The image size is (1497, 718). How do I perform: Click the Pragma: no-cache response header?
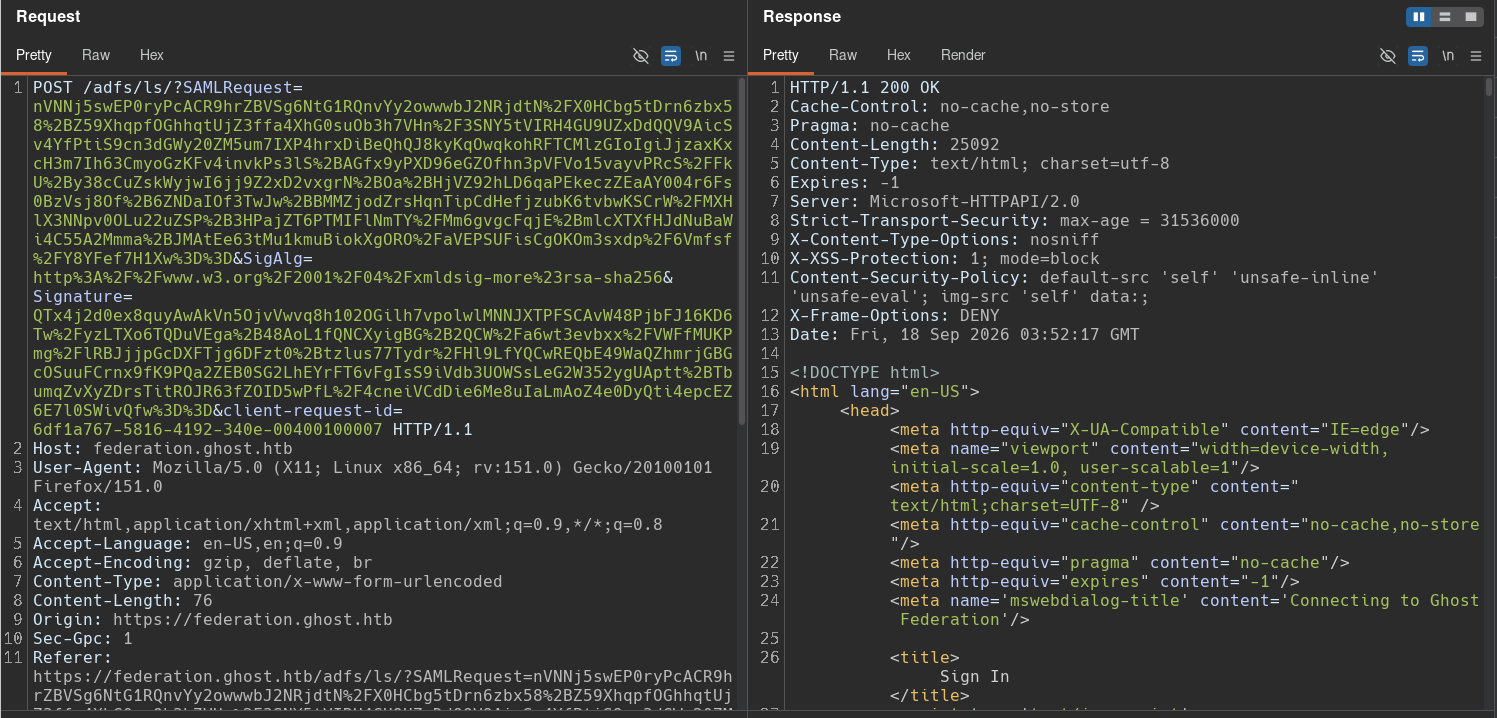[870, 126]
